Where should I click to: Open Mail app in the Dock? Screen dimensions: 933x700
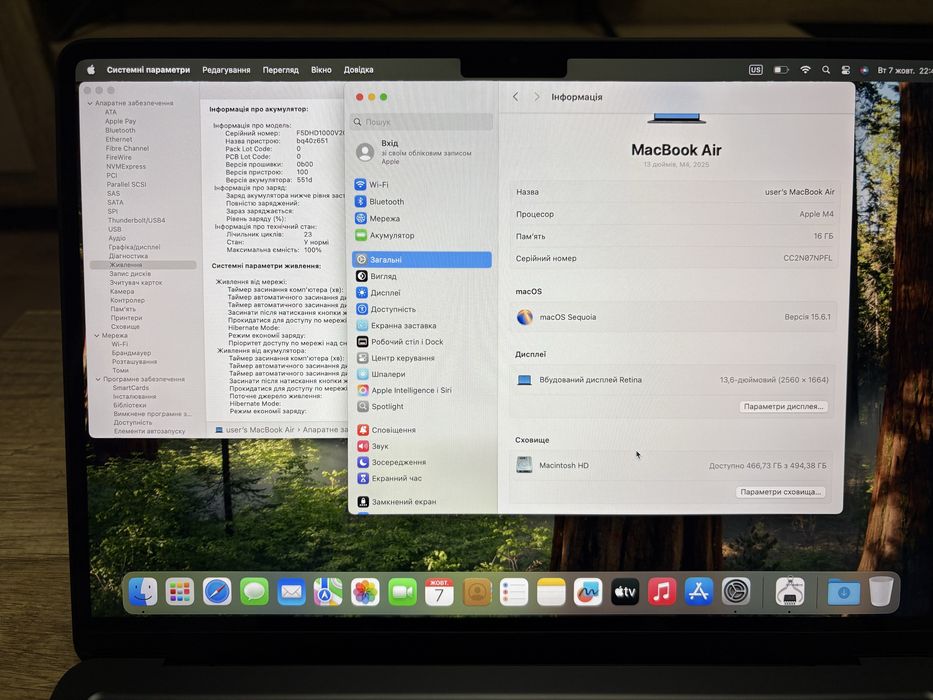pos(292,592)
